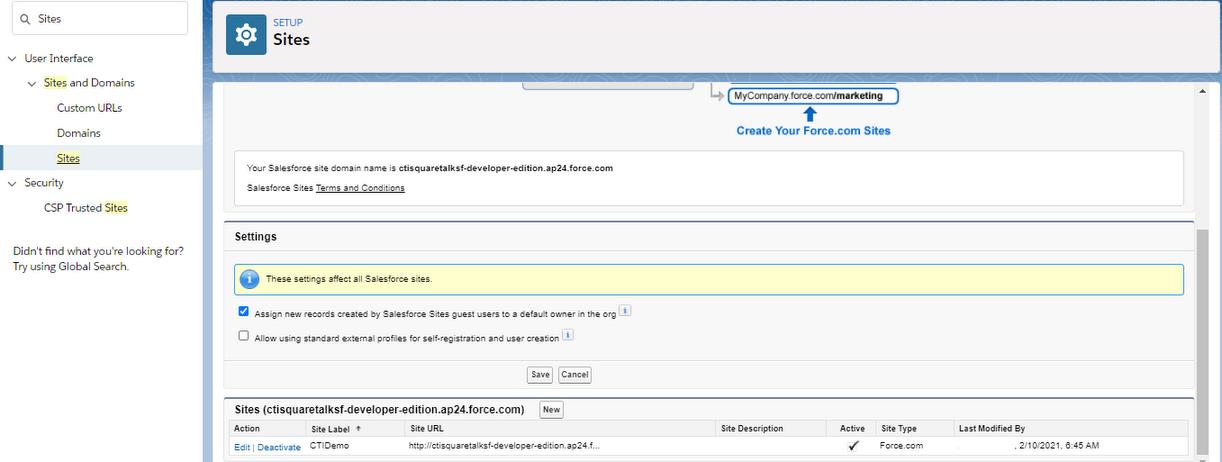Image resolution: width=1222 pixels, height=462 pixels.
Task: Click the blue info icon in settings notice
Action: 250,279
